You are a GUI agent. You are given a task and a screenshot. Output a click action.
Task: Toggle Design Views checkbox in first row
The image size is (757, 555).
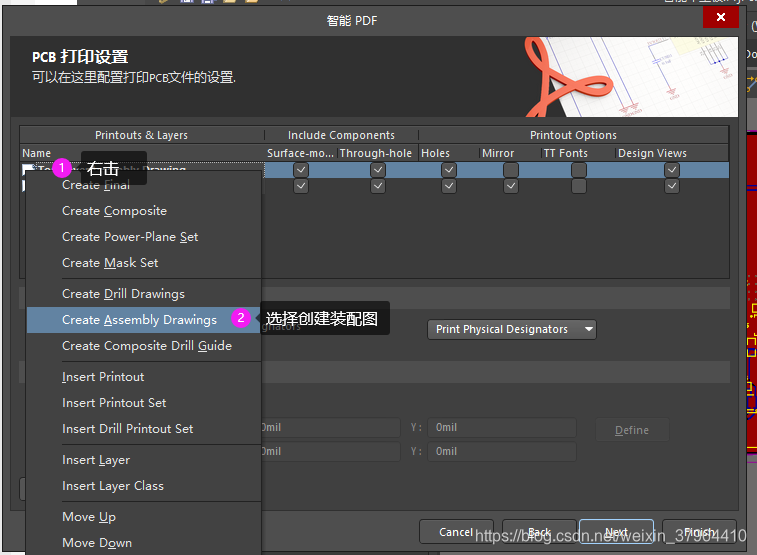pyautogui.click(x=672, y=170)
